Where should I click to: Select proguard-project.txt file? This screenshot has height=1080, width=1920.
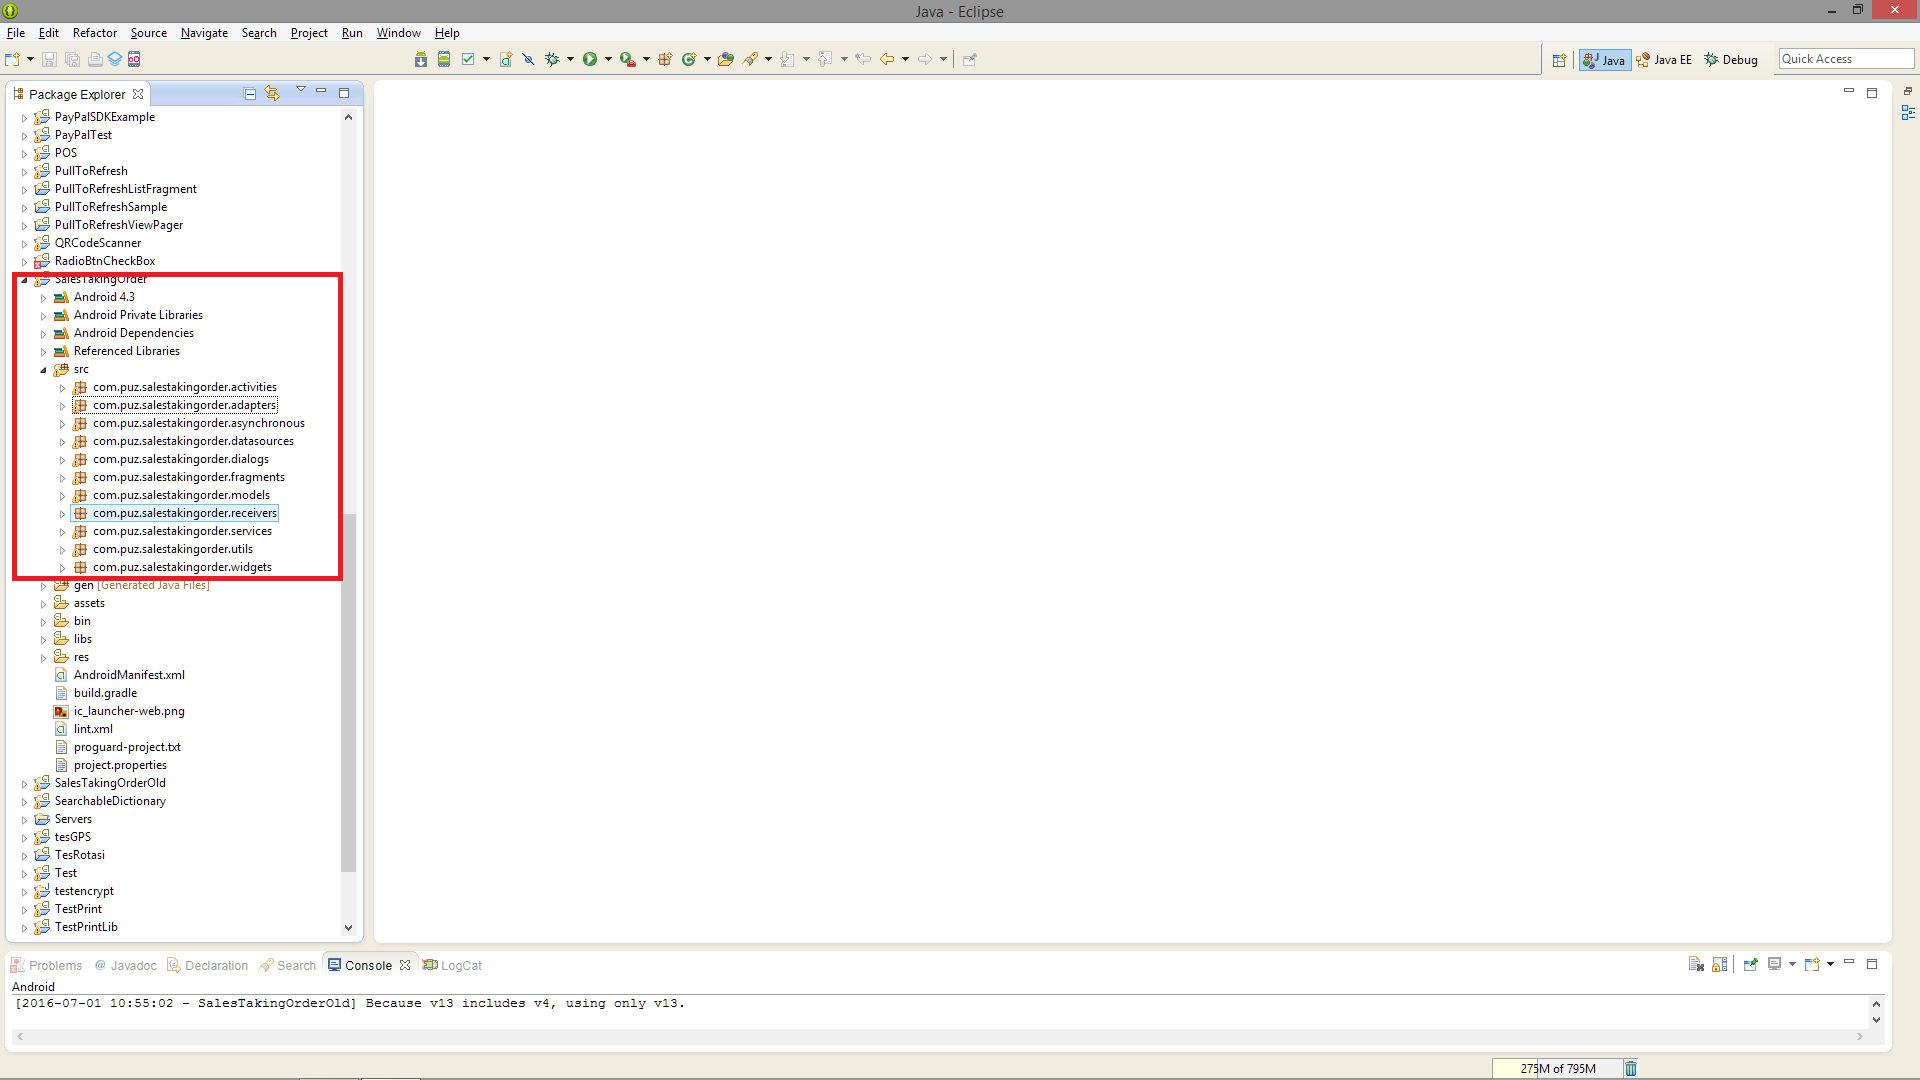pyautogui.click(x=127, y=747)
